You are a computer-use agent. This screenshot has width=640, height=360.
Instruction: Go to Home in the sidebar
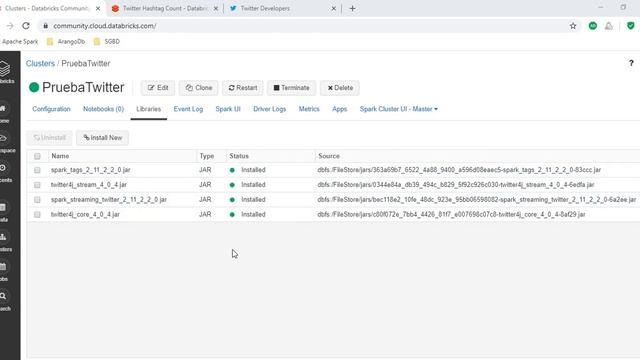[x=4, y=113]
